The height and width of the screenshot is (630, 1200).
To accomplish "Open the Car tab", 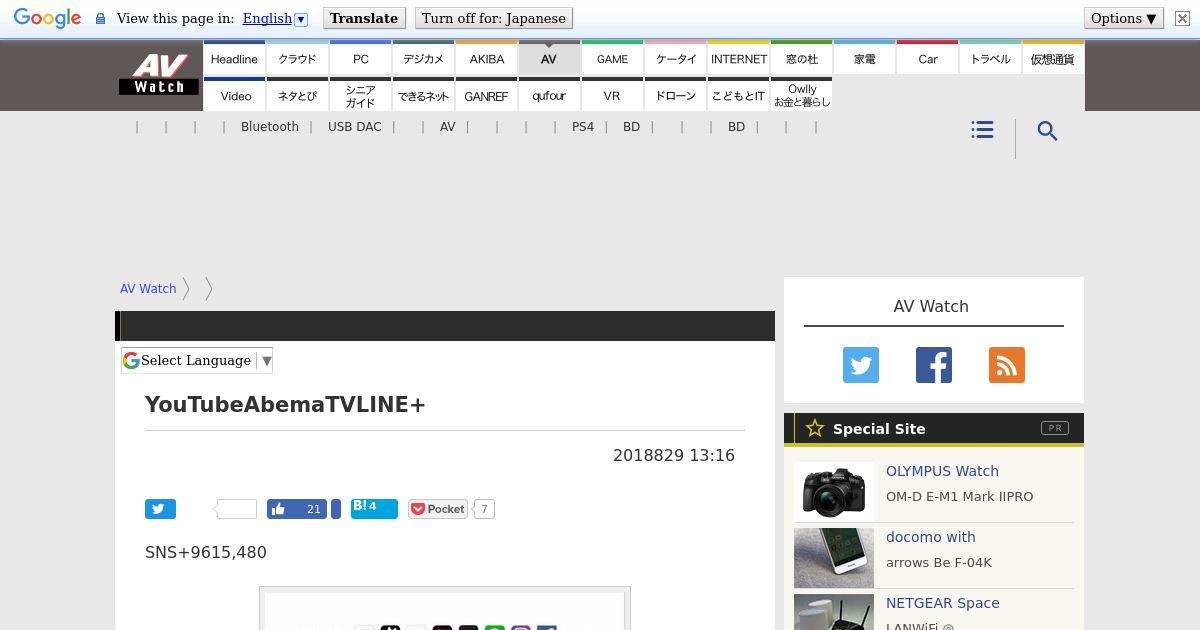I will [x=927, y=59].
